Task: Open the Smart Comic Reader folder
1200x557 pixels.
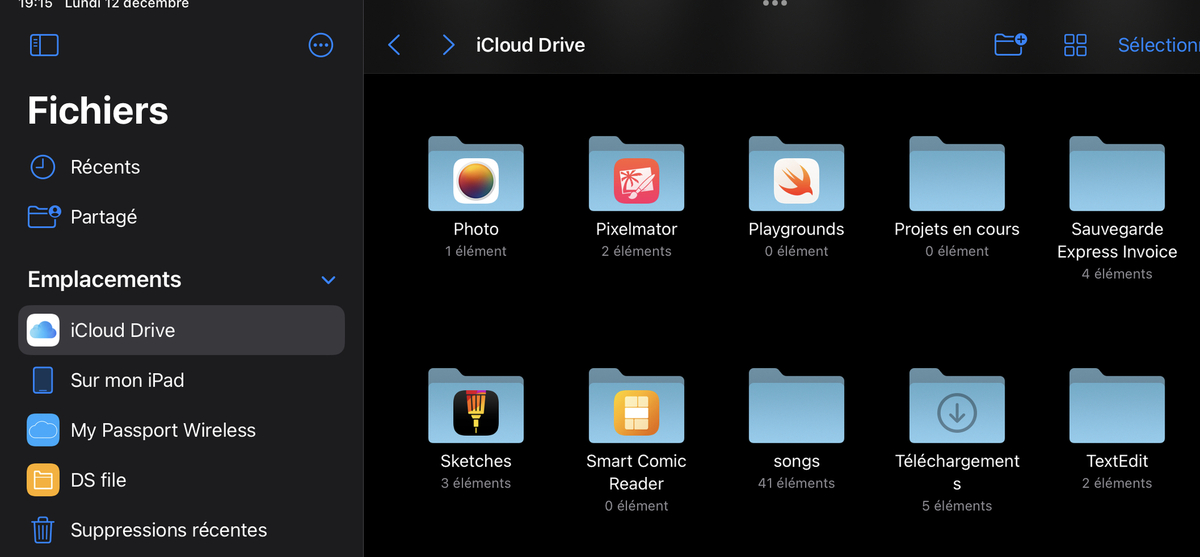Action: (x=636, y=406)
